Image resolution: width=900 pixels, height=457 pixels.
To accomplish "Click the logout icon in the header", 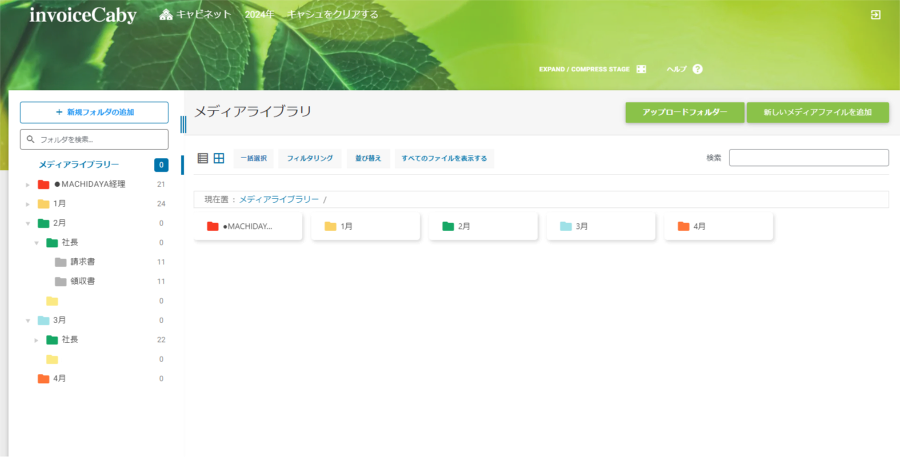I will point(876,15).
